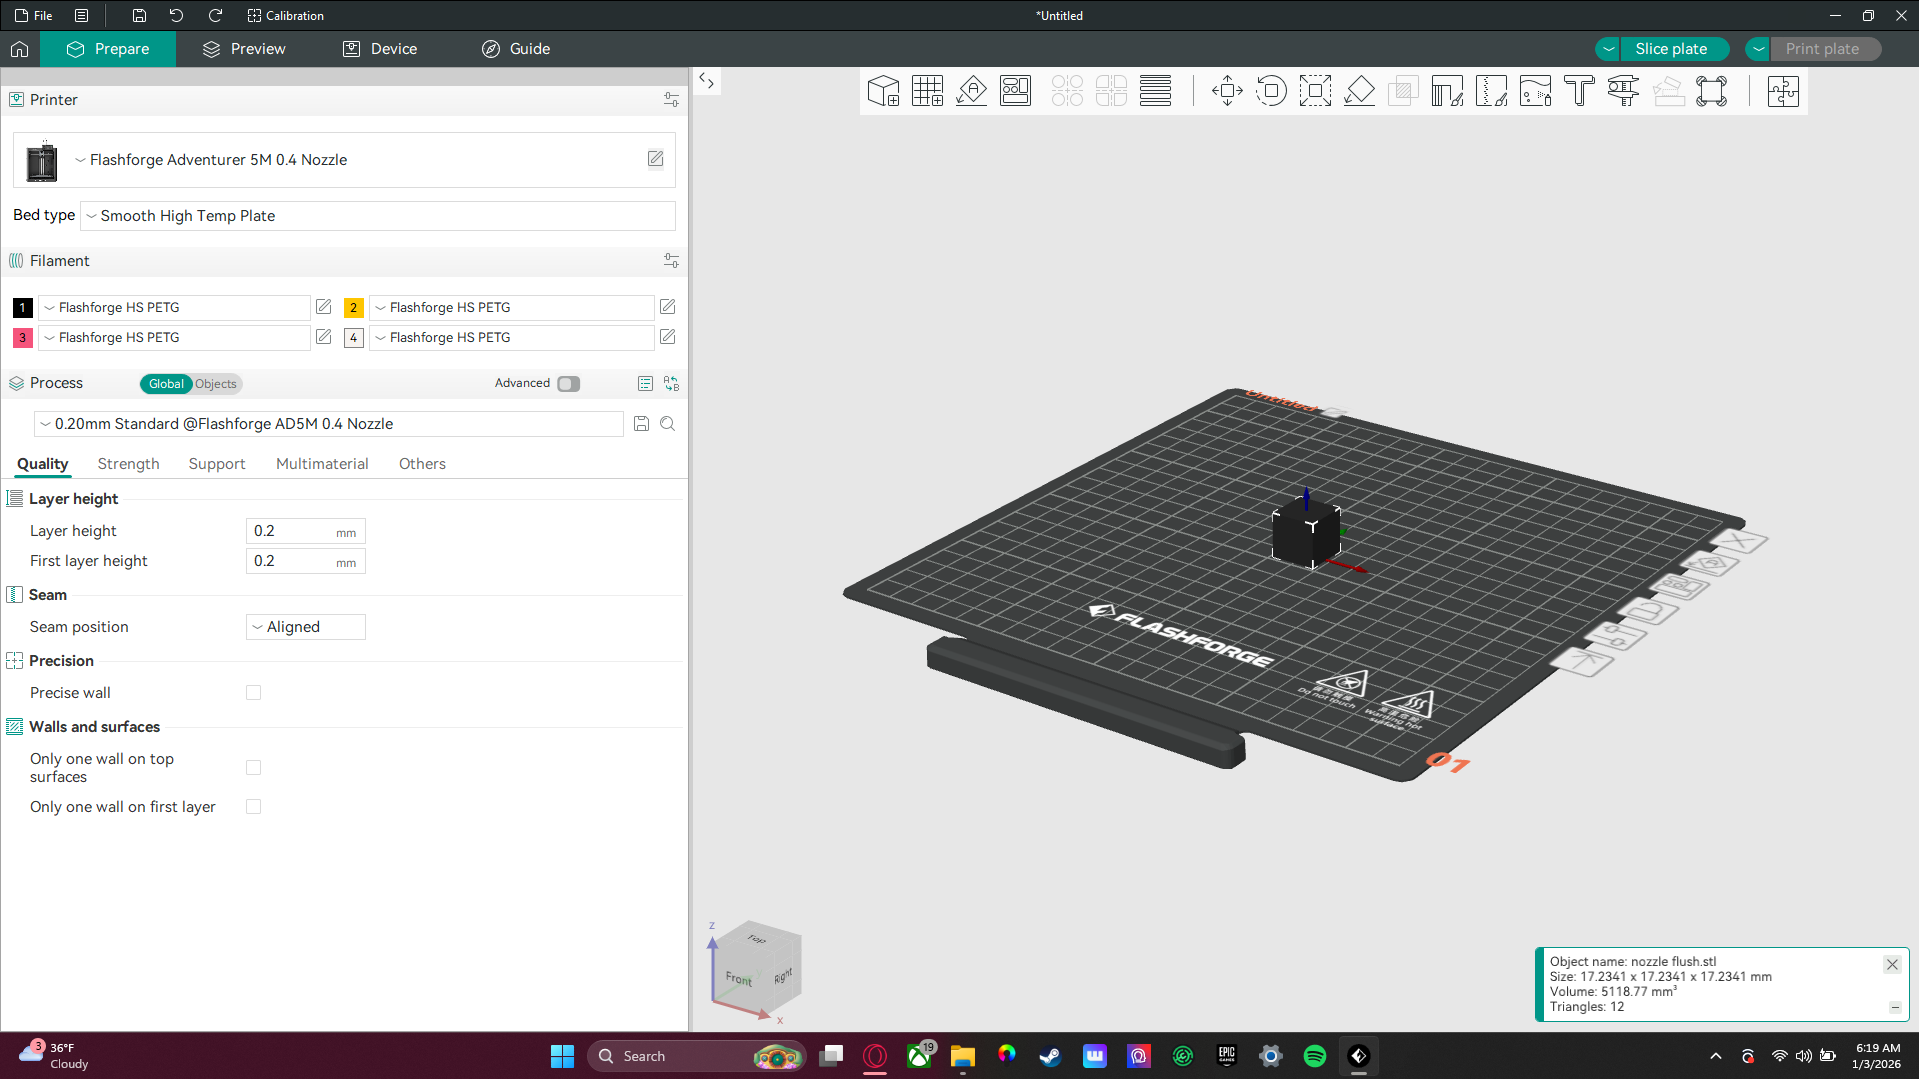Close the object info notification
The width and height of the screenshot is (1919, 1079).
(x=1892, y=965)
